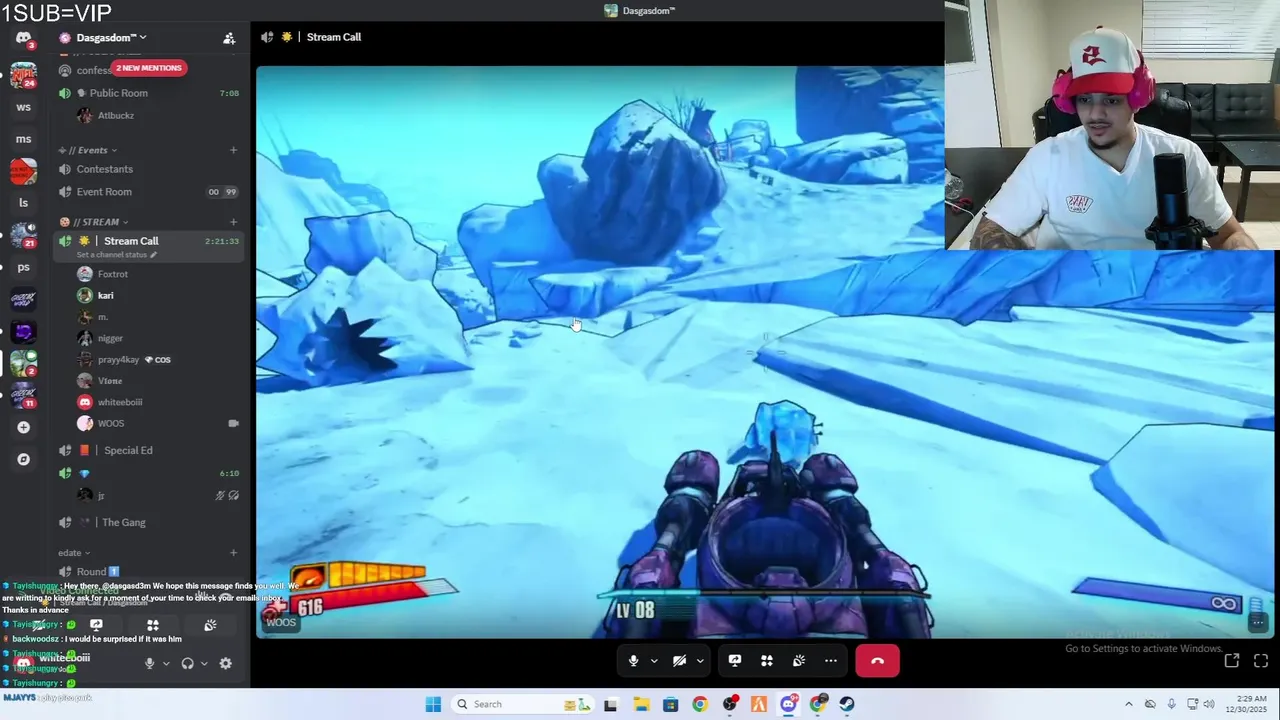Screen dimensions: 1280x720
Task: Open Windows Start menu
Action: click(433, 704)
